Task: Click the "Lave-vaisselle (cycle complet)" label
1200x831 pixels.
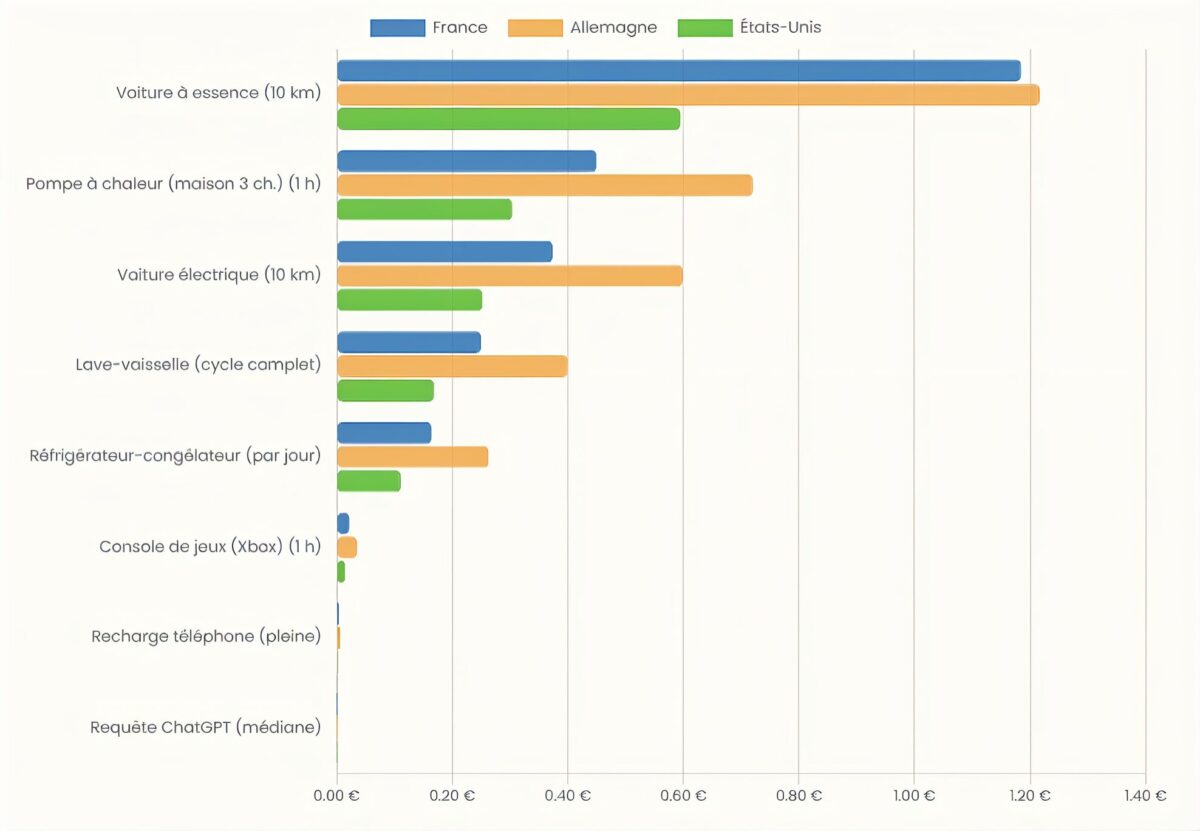Action: 198,364
